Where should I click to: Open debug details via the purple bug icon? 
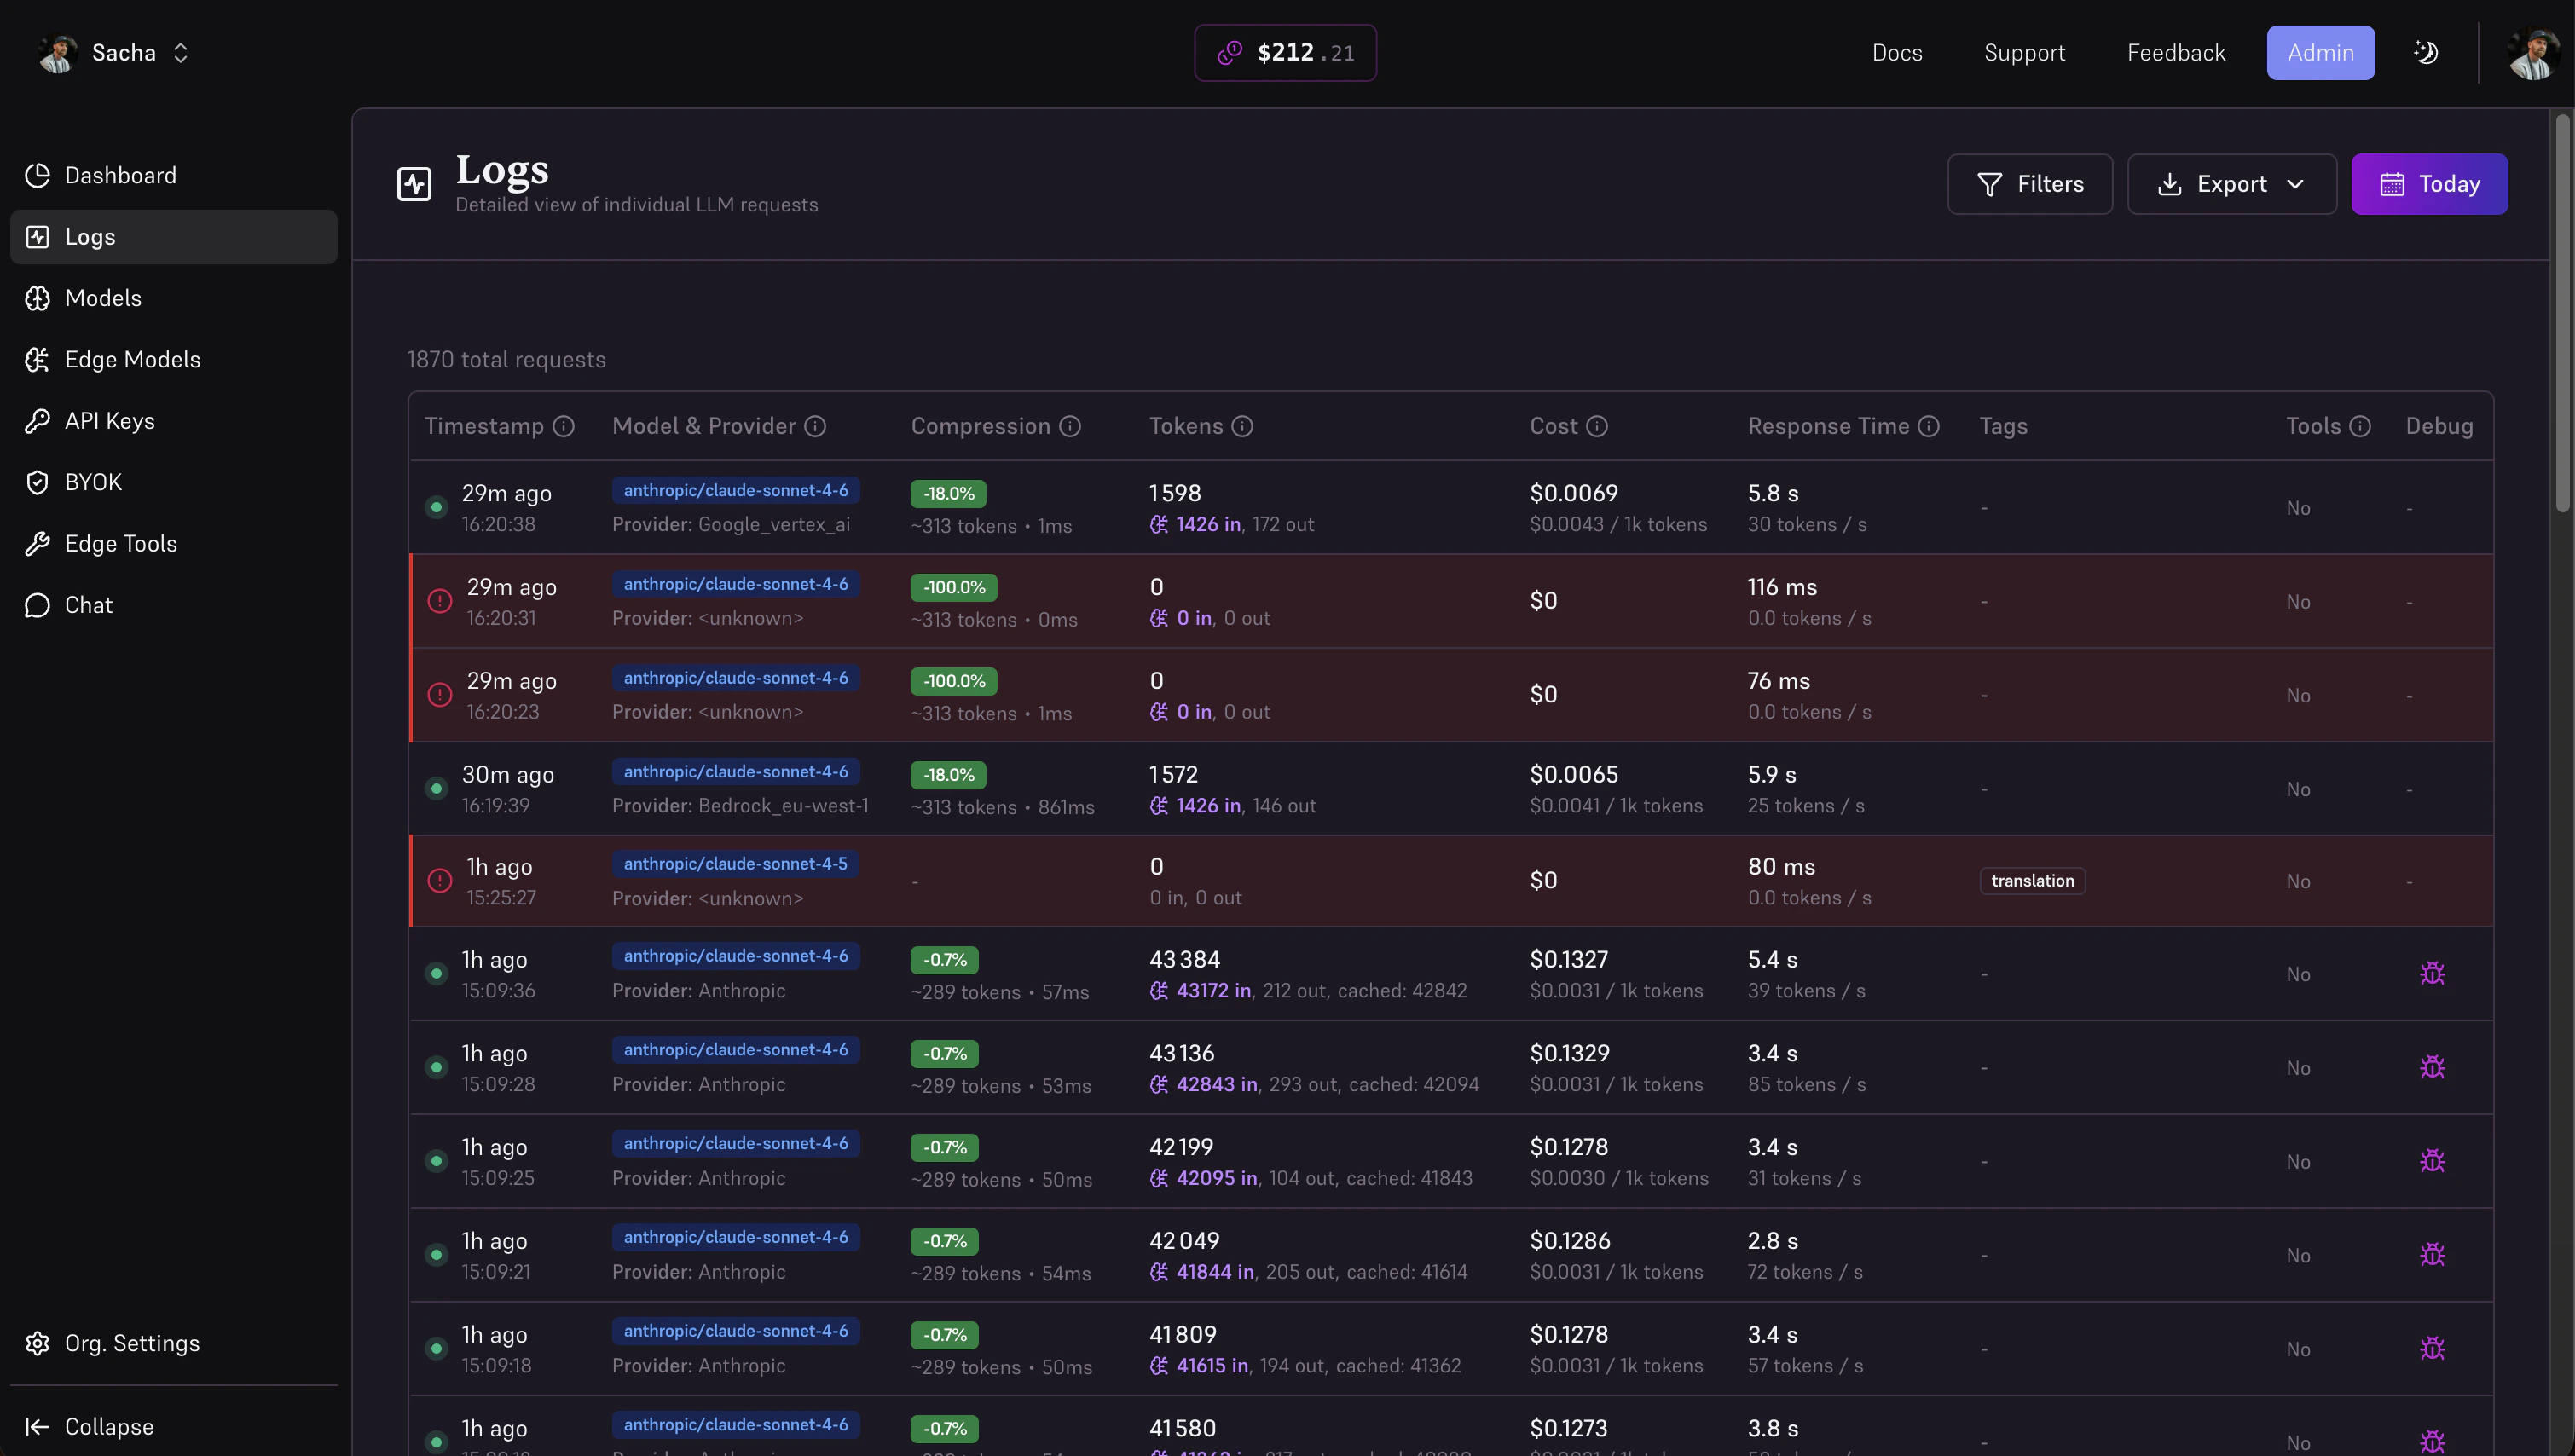[x=2432, y=972]
